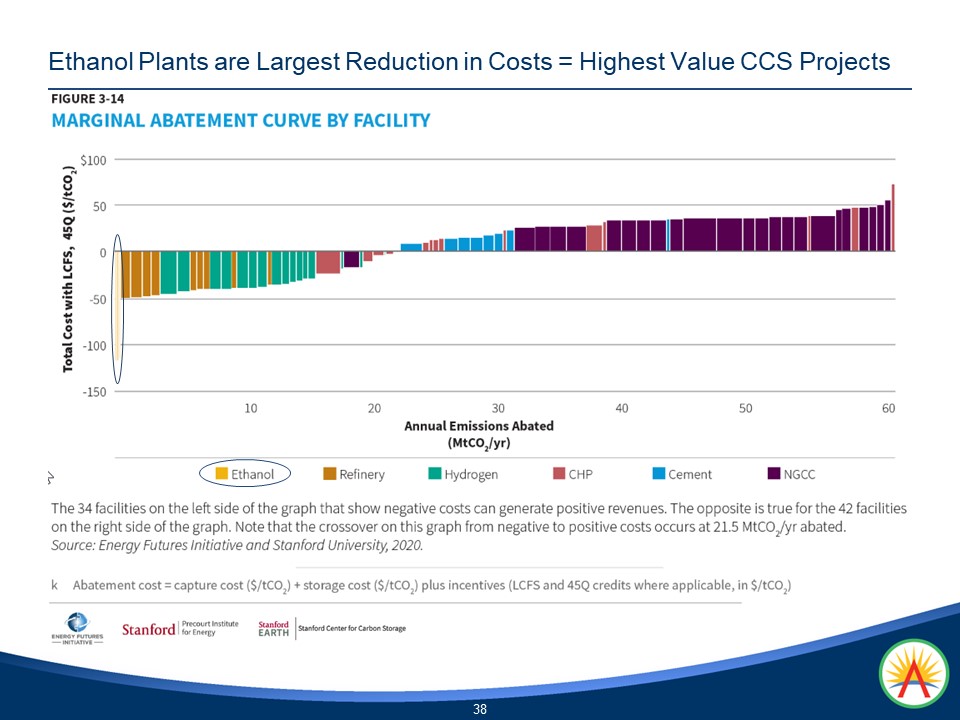Select the orange Refinery legend square
This screenshot has height=720, width=960.
pyautogui.click(x=328, y=474)
